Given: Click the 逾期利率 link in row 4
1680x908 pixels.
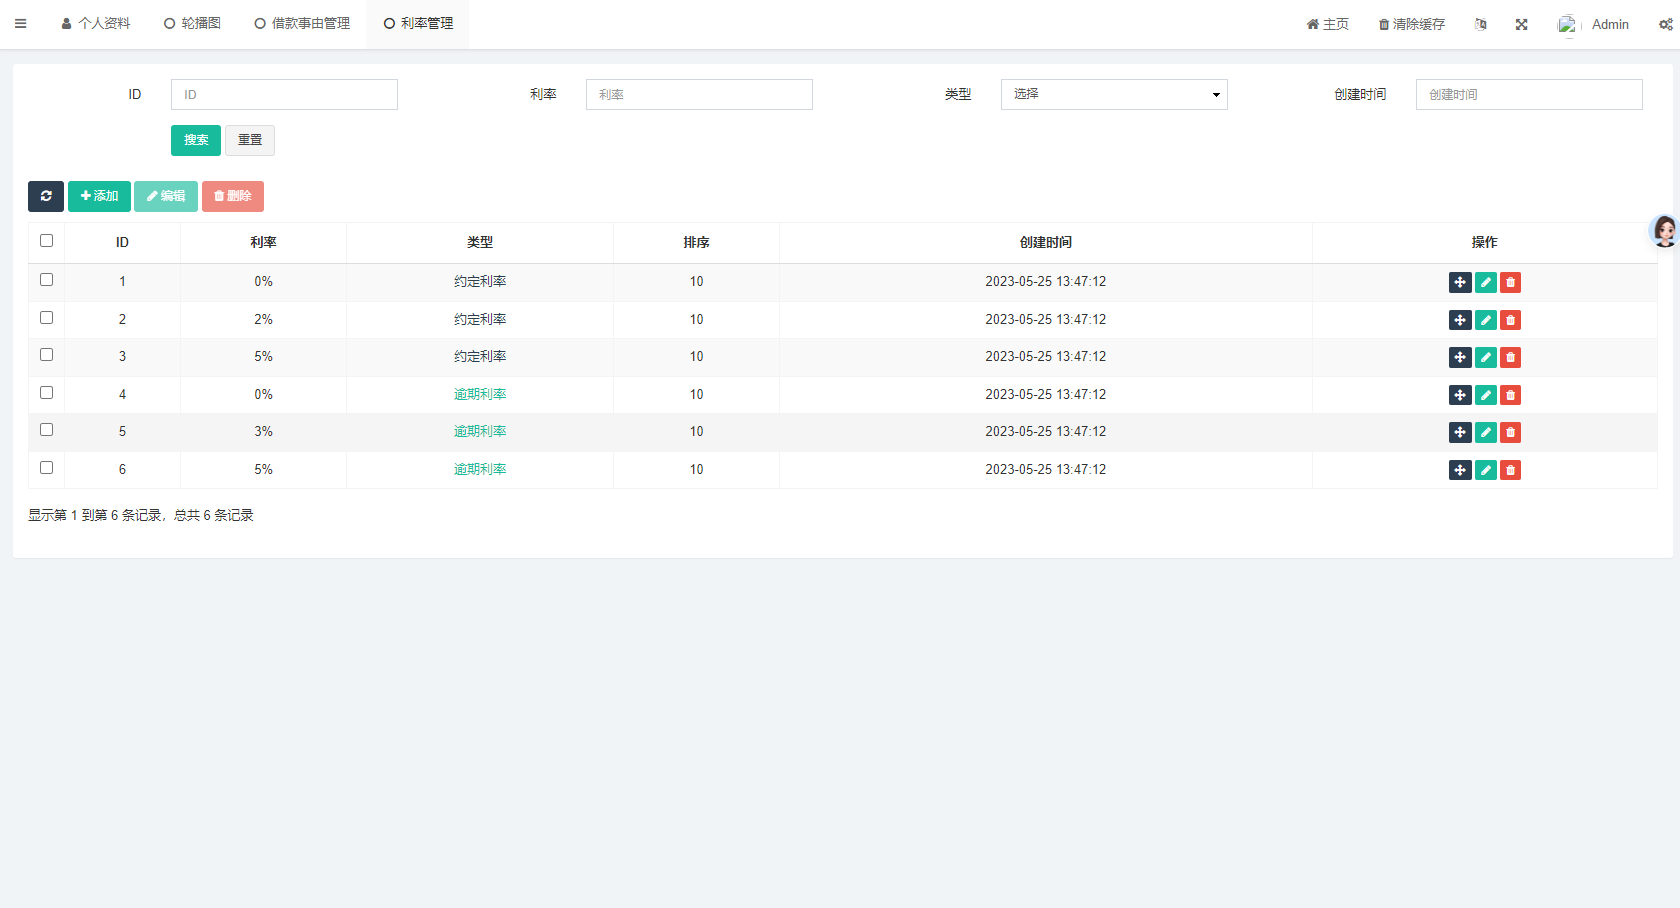Looking at the screenshot, I should click(x=480, y=395).
